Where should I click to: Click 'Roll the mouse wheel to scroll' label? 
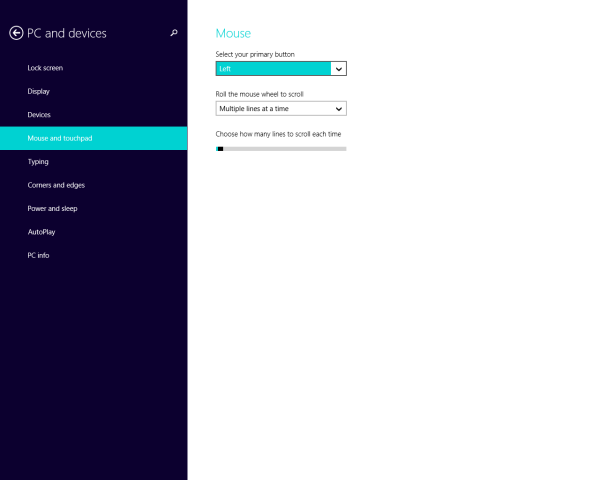pos(259,94)
